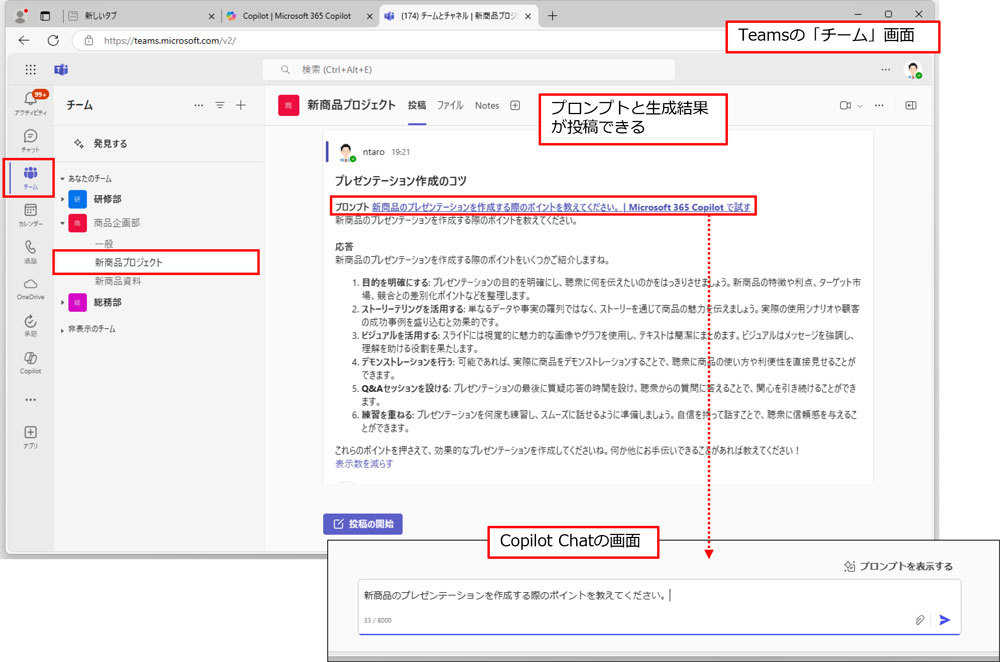This screenshot has height=662, width=1000.
Task: Attach a file using the paperclip icon
Action: [919, 620]
